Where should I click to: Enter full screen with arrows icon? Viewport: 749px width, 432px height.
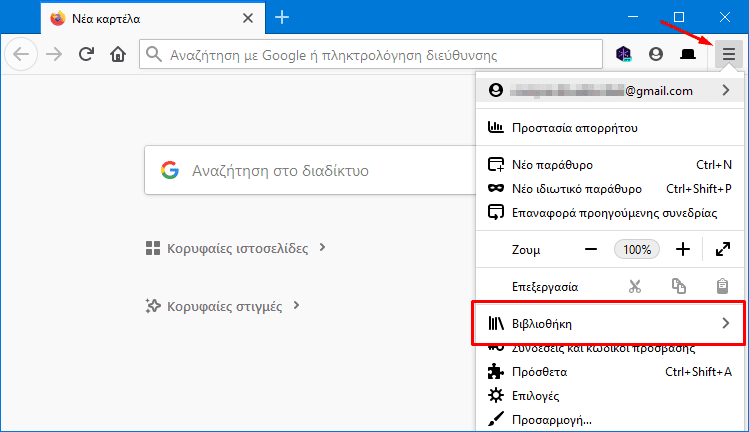(723, 249)
